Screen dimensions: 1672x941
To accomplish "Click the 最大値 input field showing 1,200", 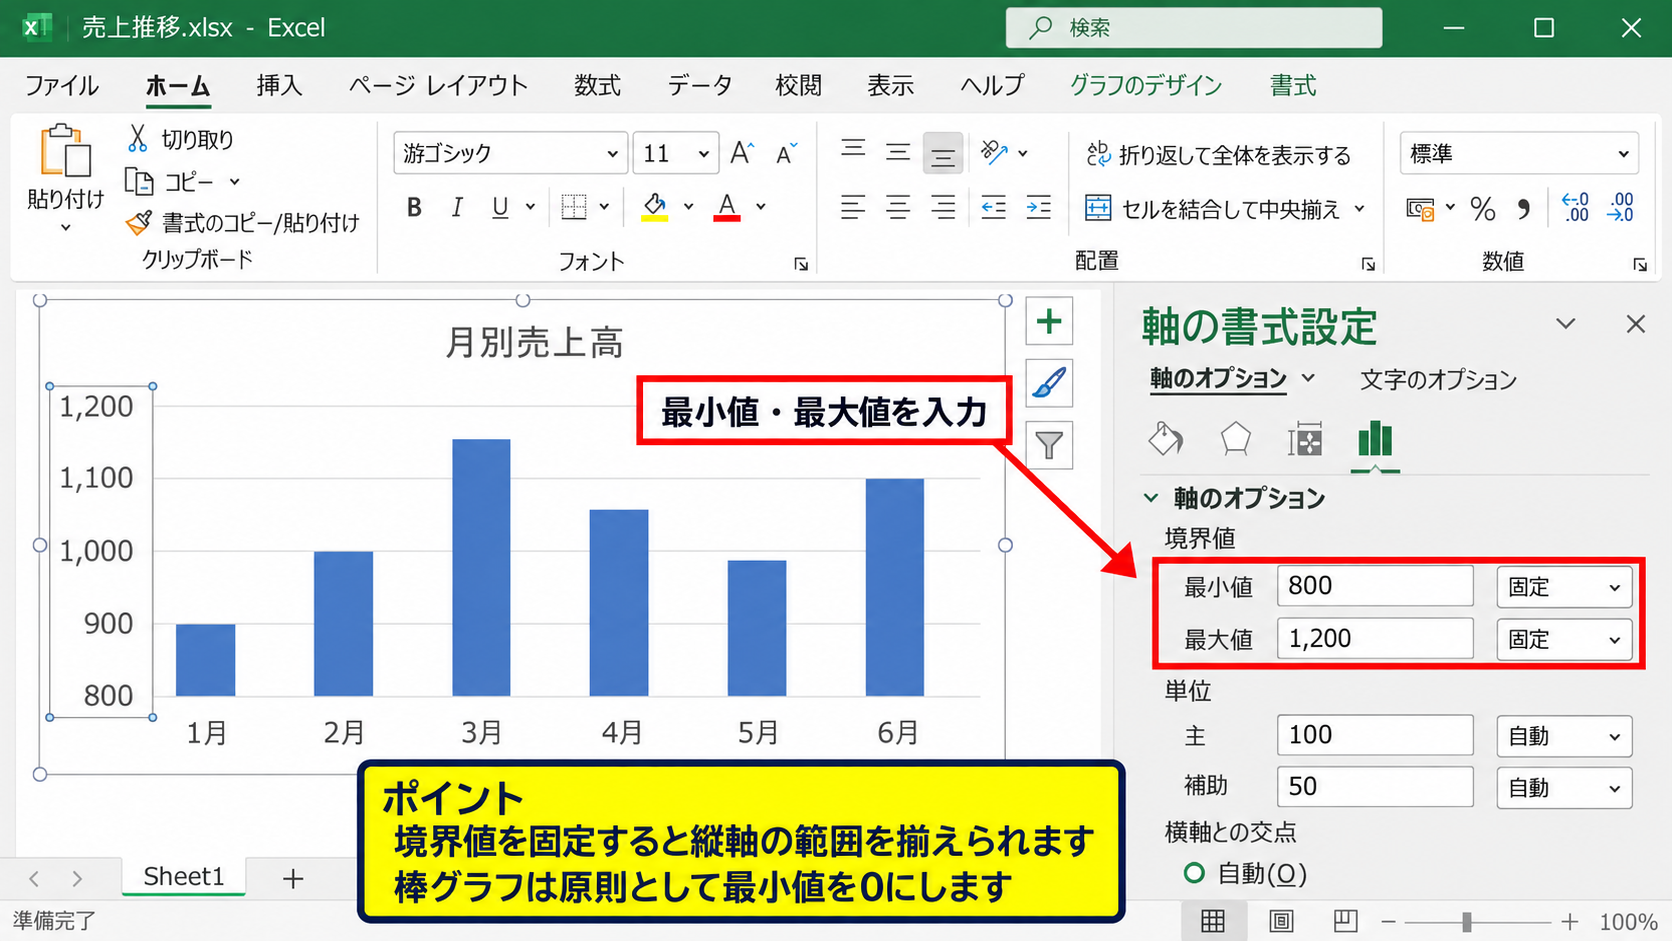I will [x=1375, y=639].
